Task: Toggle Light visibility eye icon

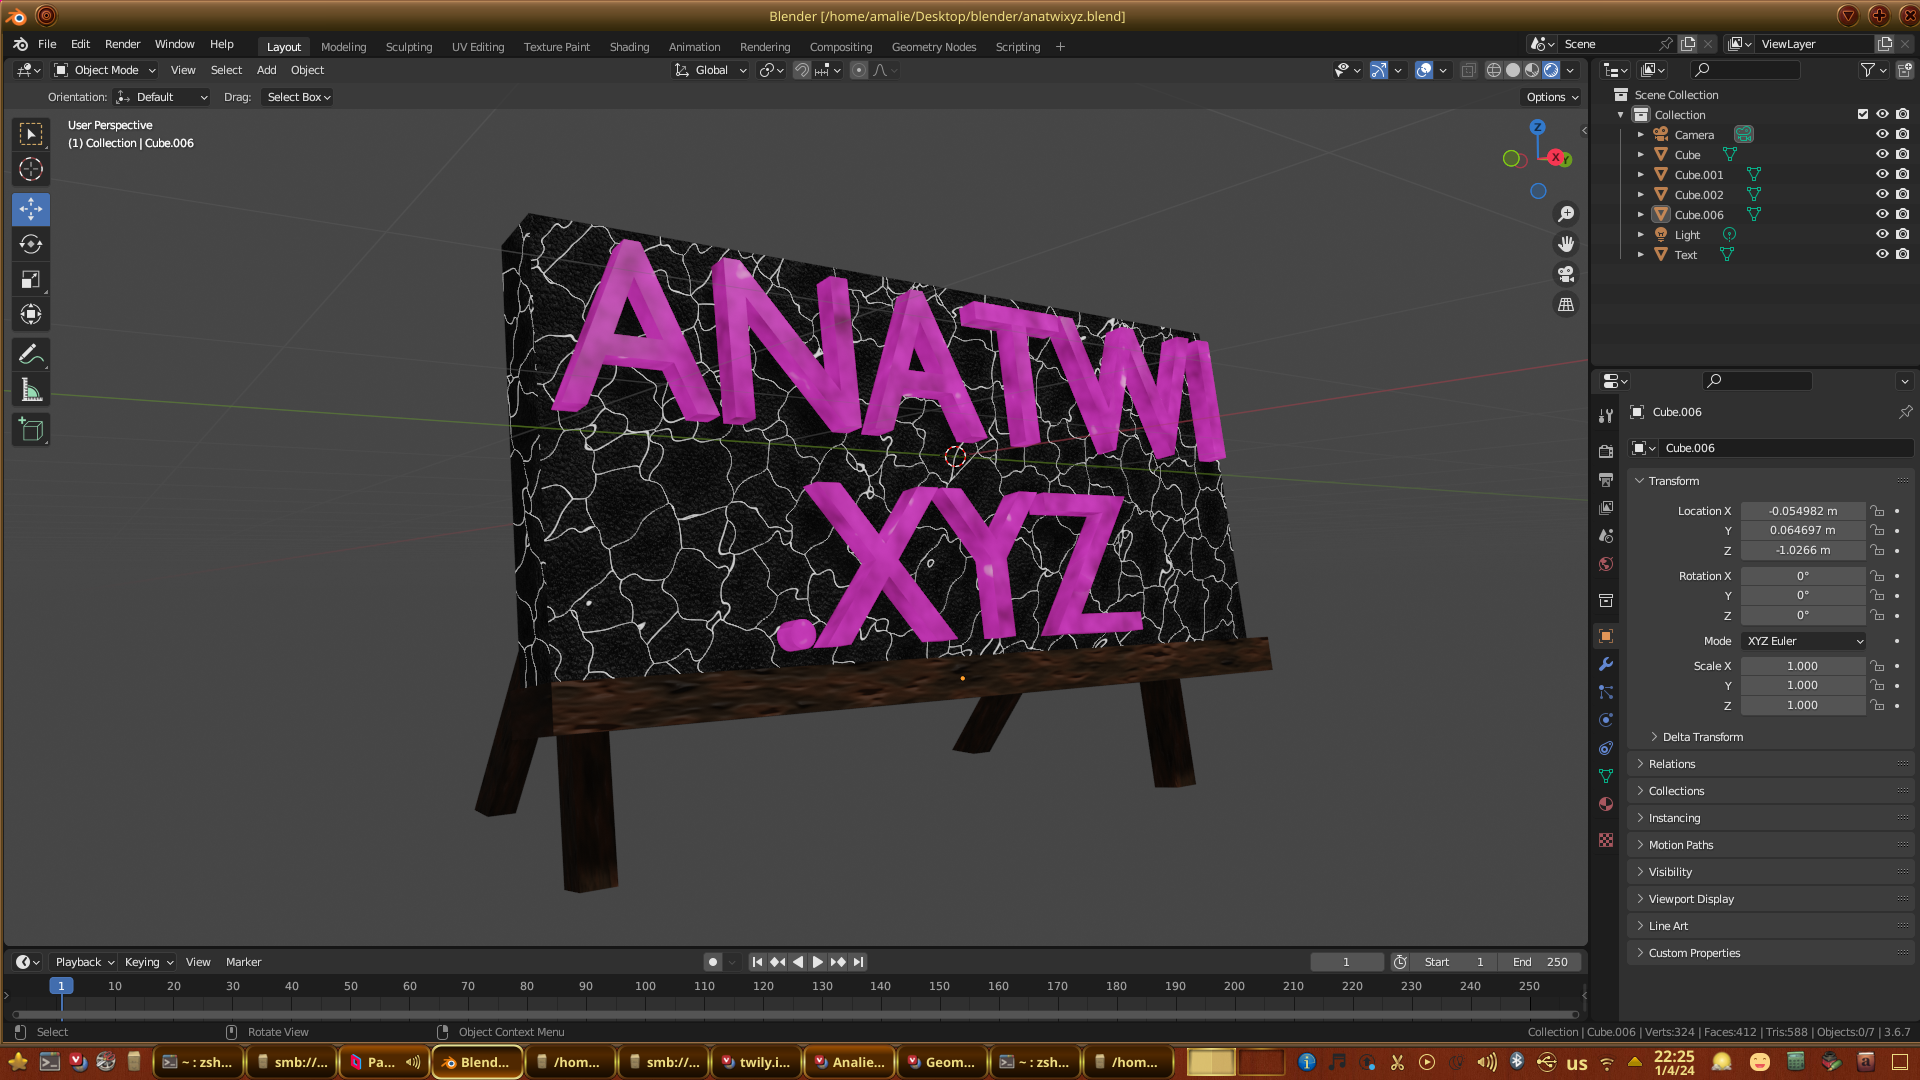Action: click(x=1881, y=235)
